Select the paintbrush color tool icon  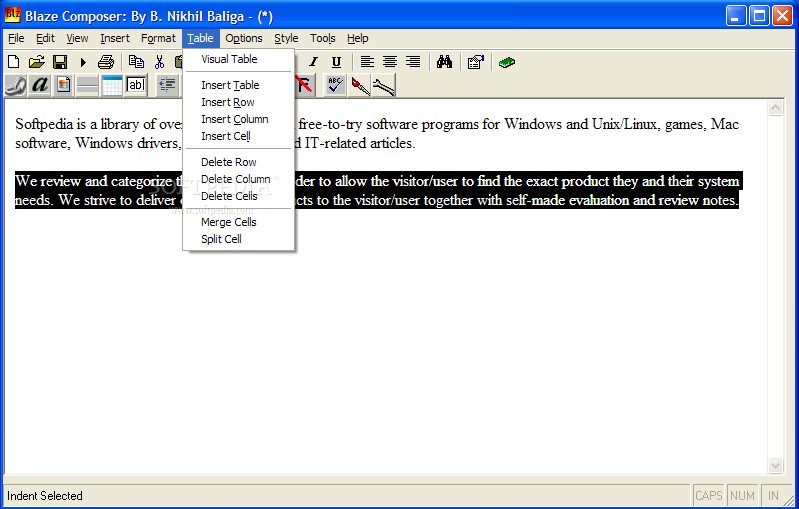pos(360,85)
